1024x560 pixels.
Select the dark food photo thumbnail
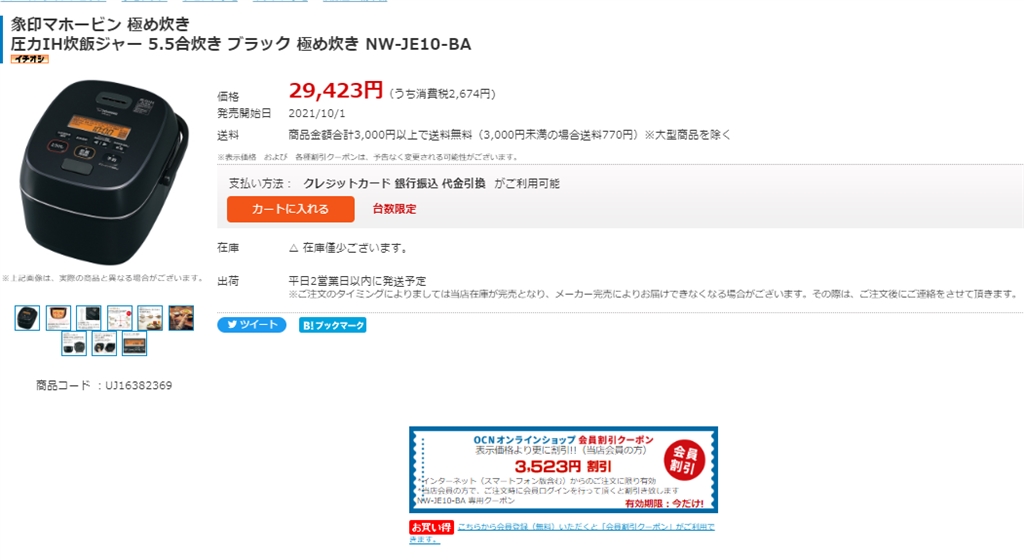[181, 318]
